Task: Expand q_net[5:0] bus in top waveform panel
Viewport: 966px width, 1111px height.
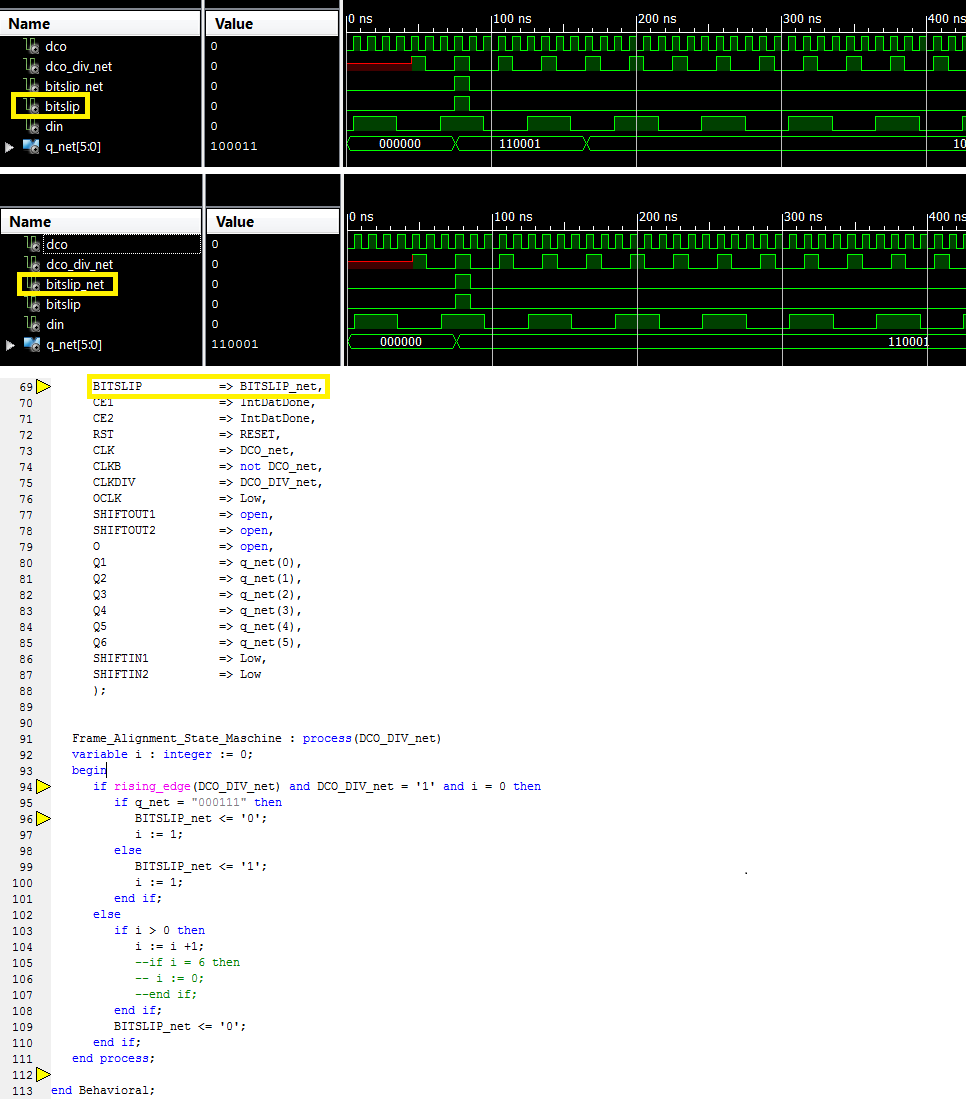Action: tap(9, 147)
